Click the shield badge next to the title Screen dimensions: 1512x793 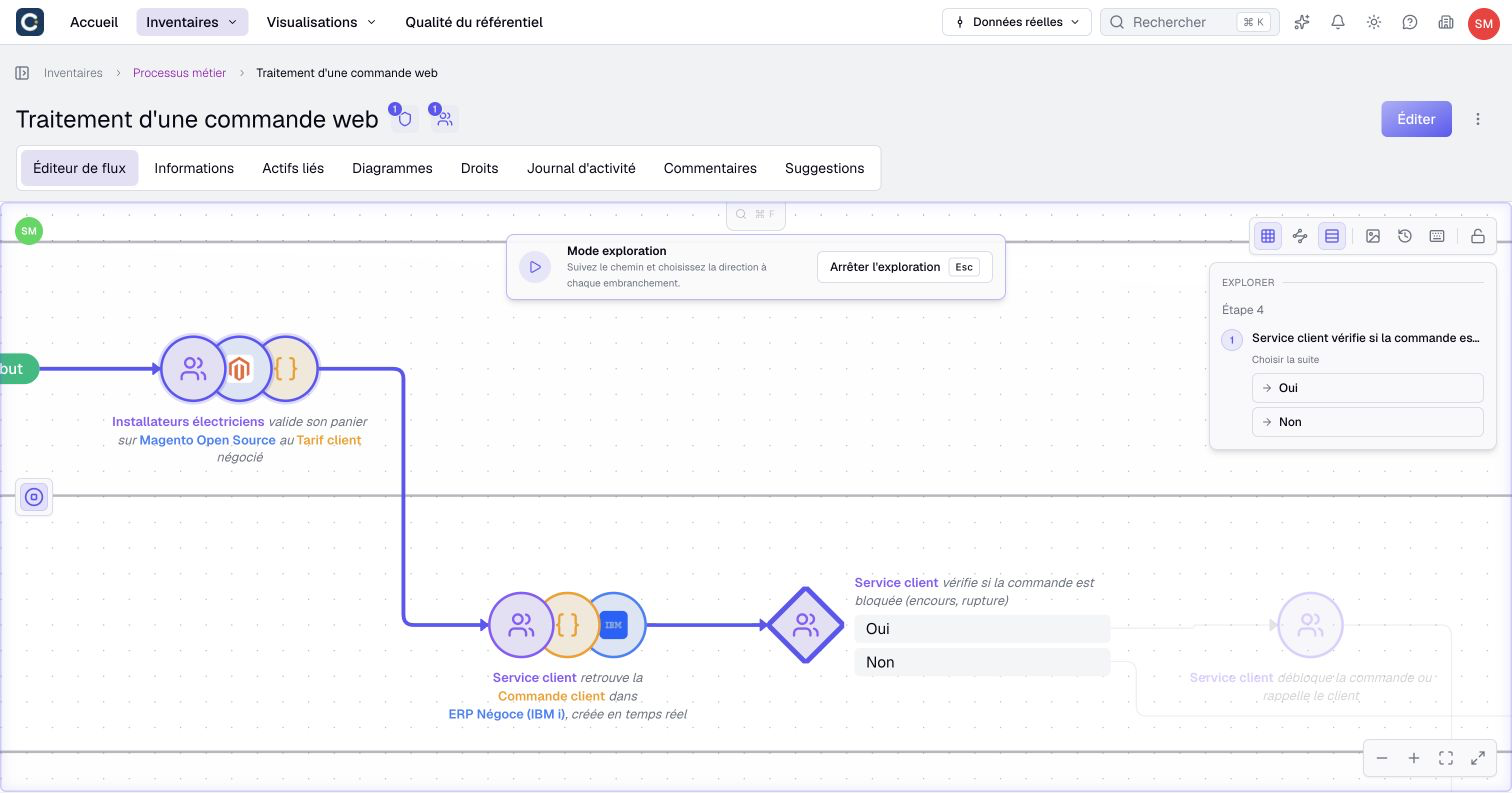pos(404,120)
